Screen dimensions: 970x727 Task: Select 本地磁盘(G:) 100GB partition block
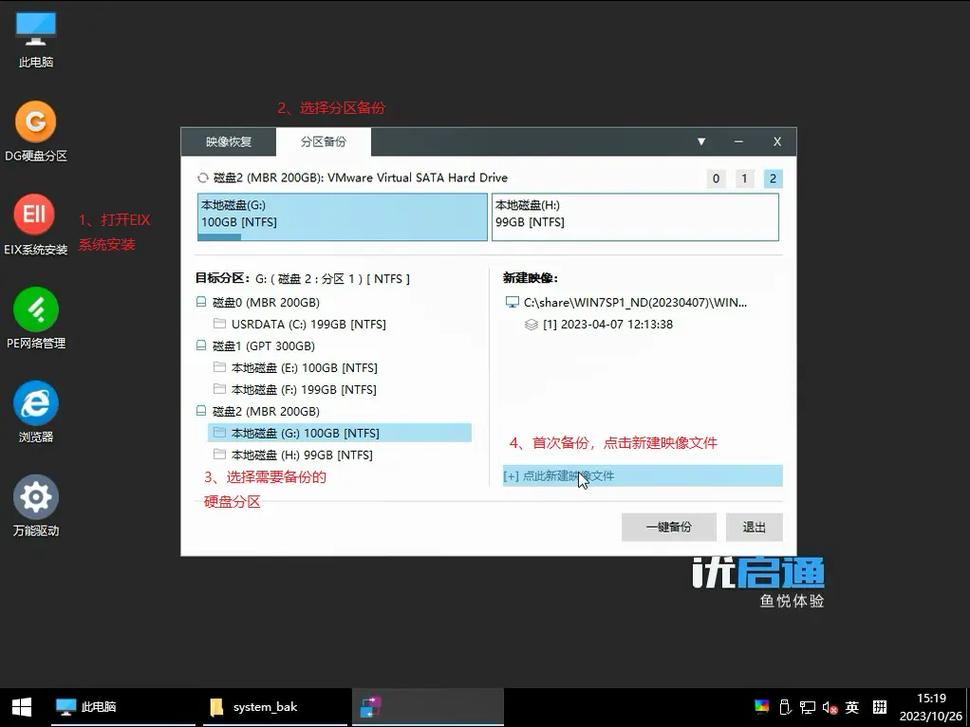tap(342, 217)
